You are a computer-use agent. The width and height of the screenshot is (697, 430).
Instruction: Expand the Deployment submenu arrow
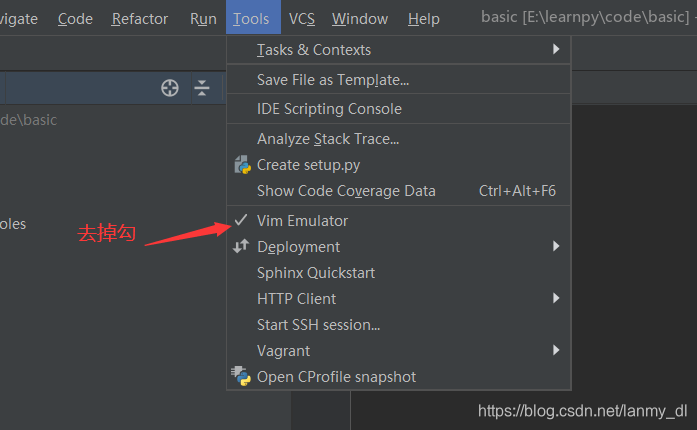tap(556, 246)
